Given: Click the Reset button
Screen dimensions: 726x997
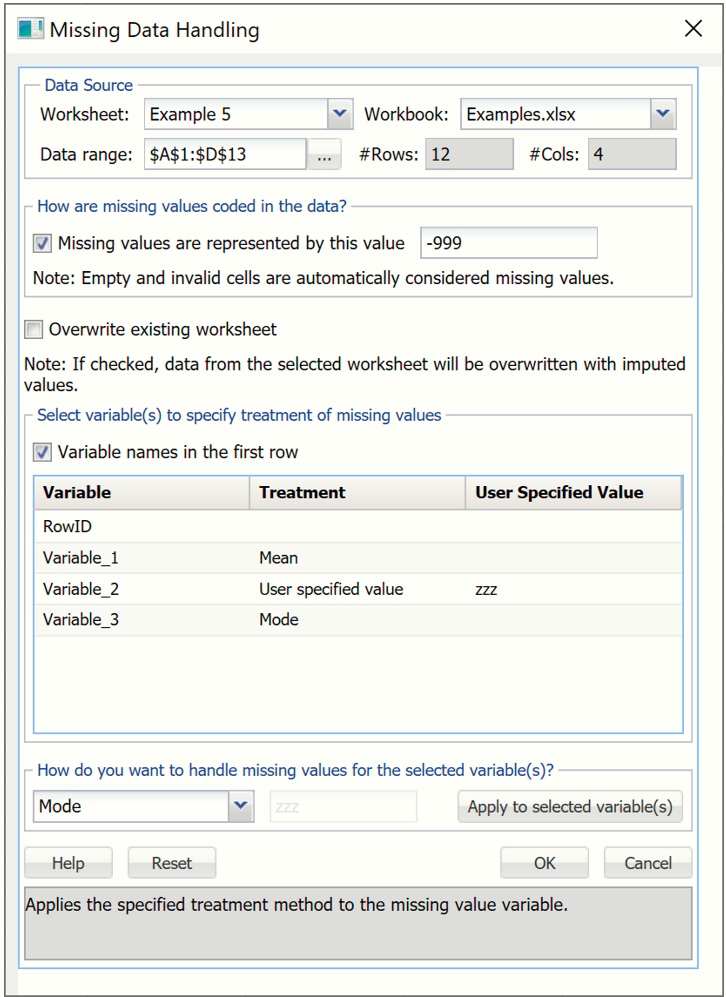Looking at the screenshot, I should tap(171, 863).
